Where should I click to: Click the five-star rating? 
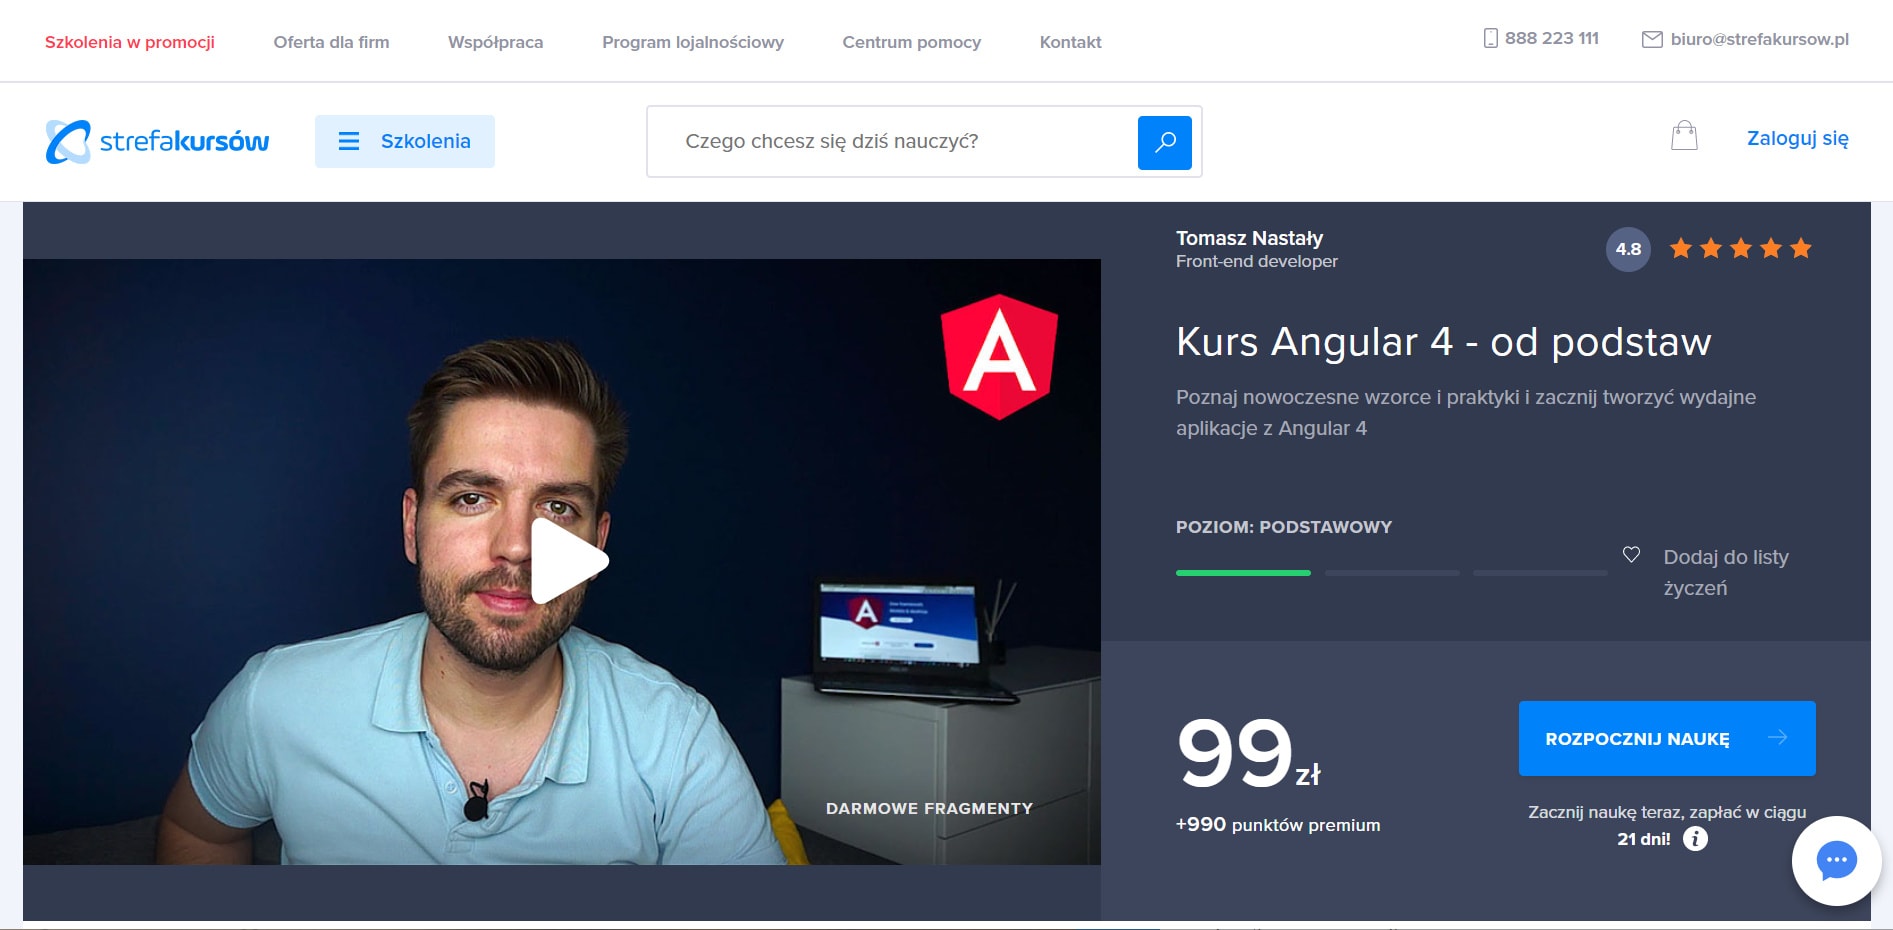coord(1740,248)
